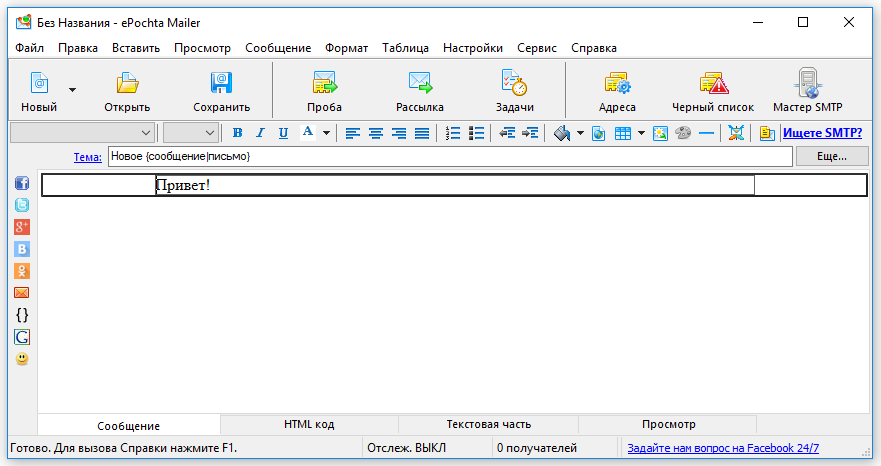Click the paint bucket fill color icon
Image resolution: width=881 pixels, height=466 pixels.
(x=562, y=133)
